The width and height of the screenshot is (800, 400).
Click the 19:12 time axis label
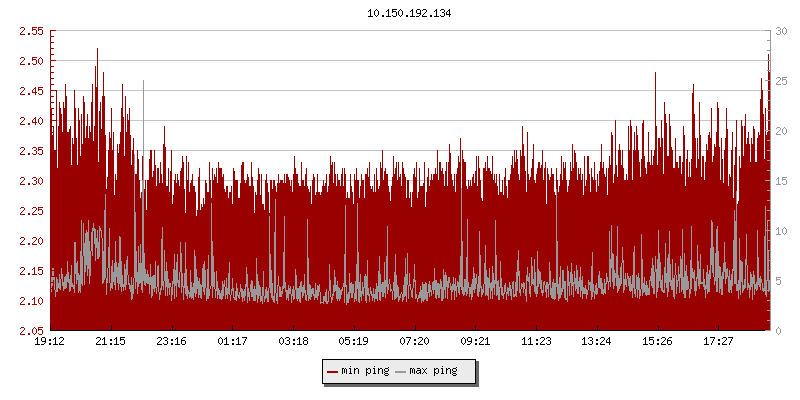pyautogui.click(x=50, y=341)
